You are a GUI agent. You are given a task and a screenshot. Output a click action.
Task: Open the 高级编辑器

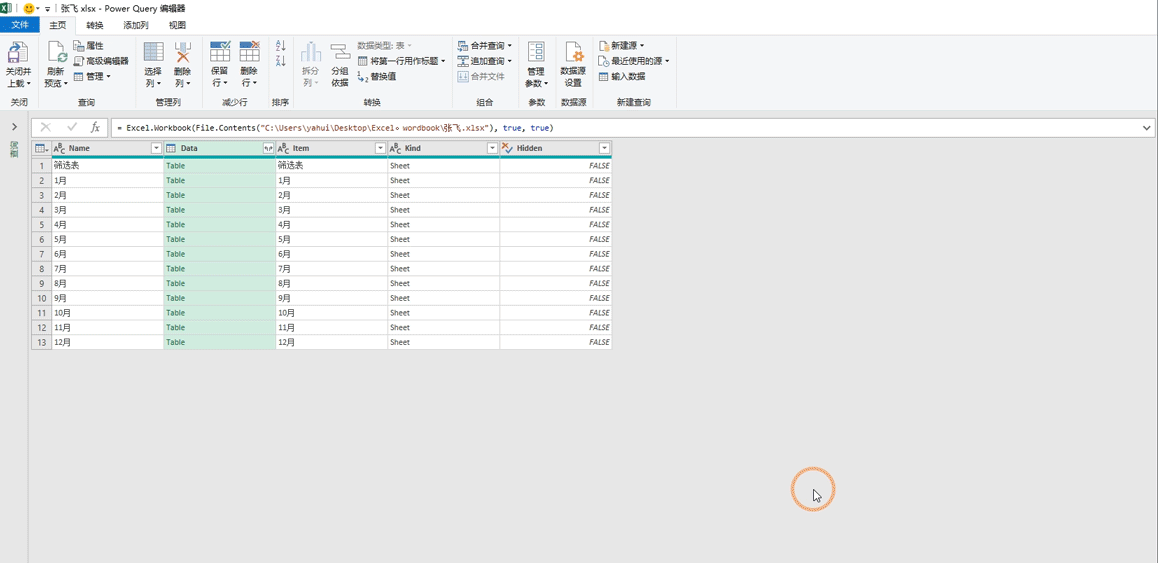pos(101,61)
